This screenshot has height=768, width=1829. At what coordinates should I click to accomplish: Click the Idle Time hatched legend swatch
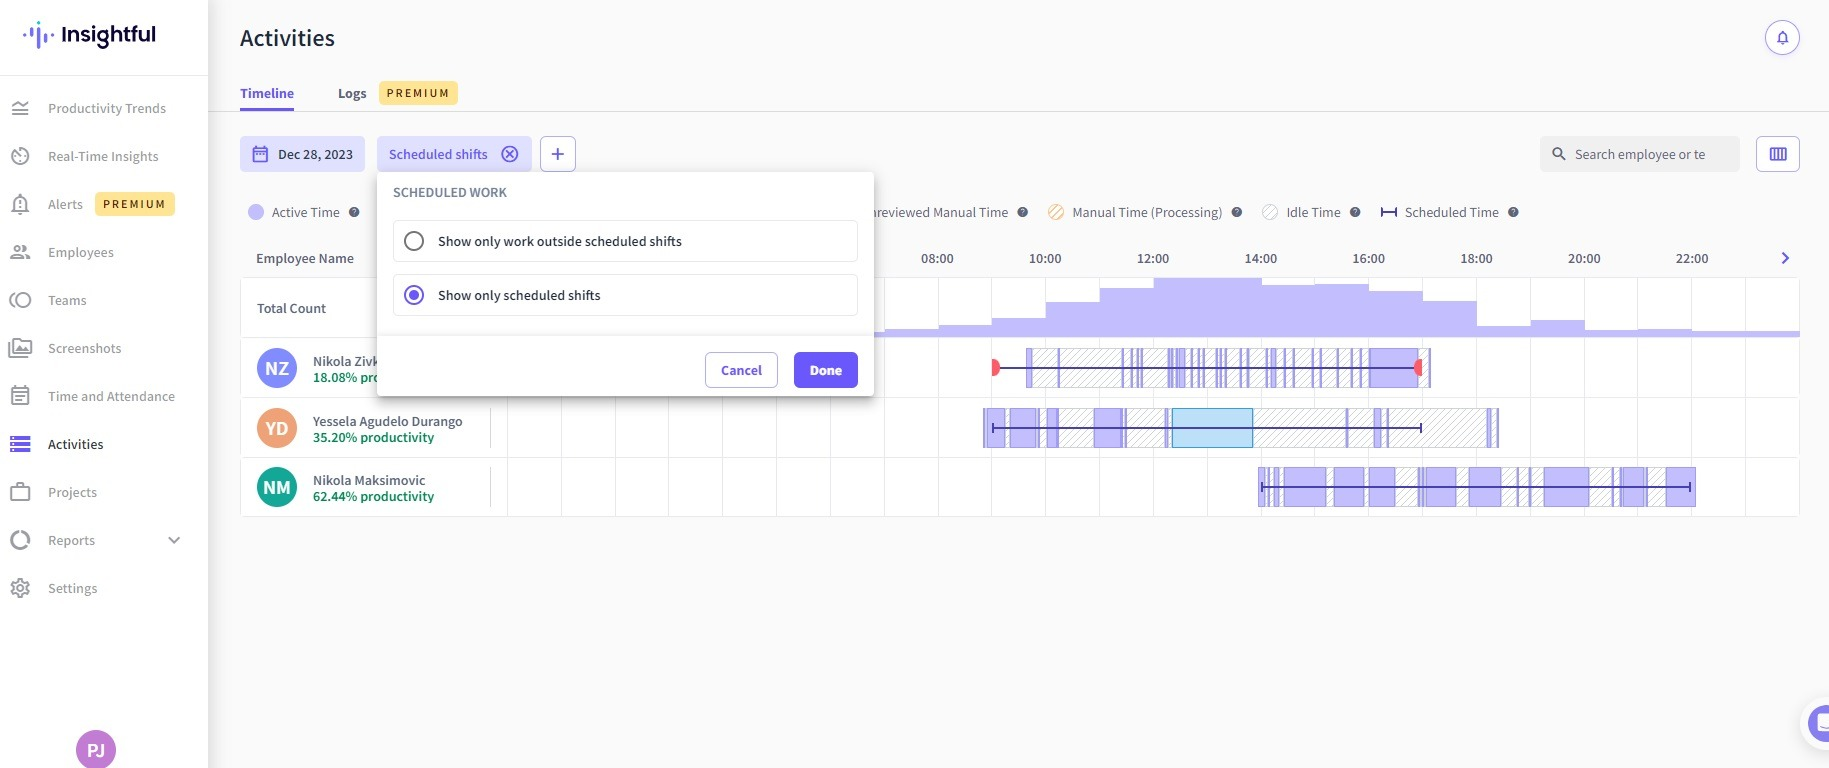tap(1270, 212)
